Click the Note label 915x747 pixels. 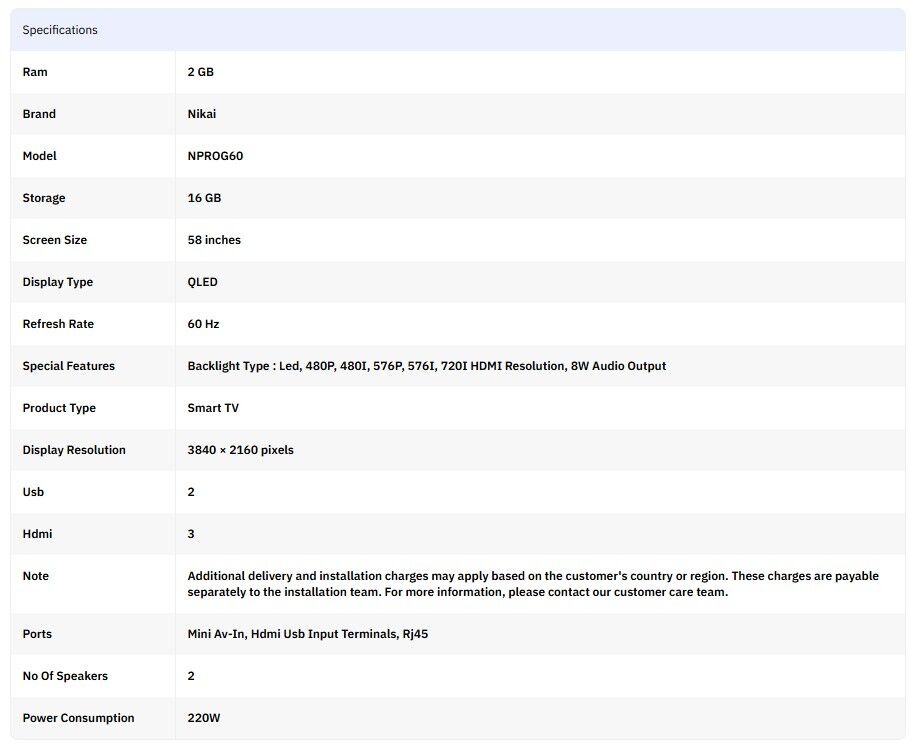point(36,576)
